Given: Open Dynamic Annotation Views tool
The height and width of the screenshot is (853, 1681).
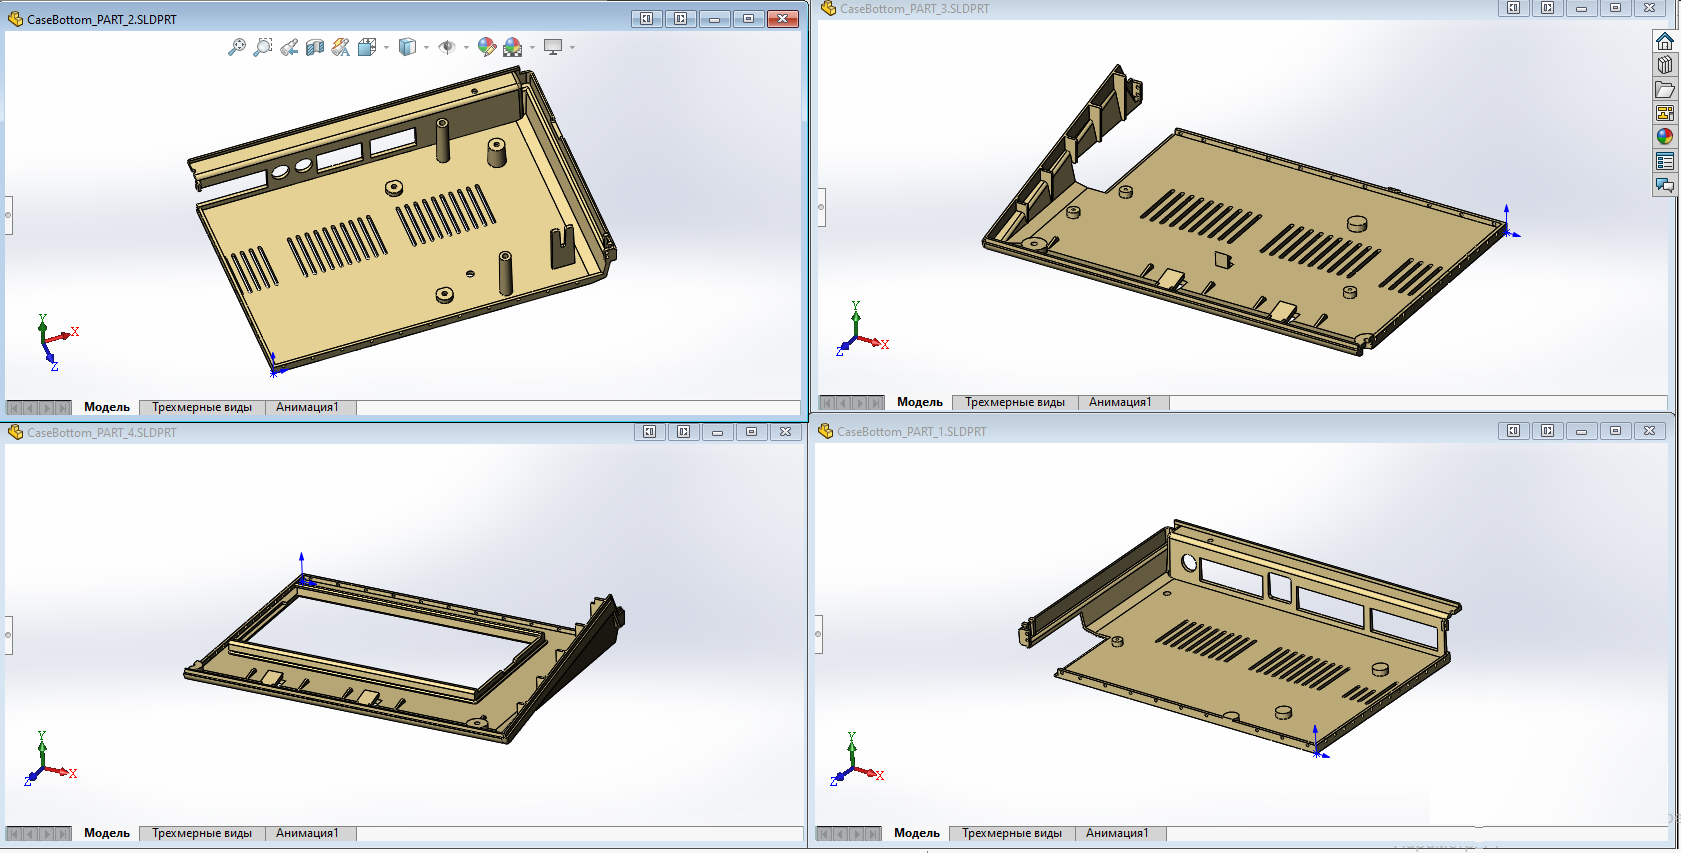Looking at the screenshot, I should (x=341, y=47).
